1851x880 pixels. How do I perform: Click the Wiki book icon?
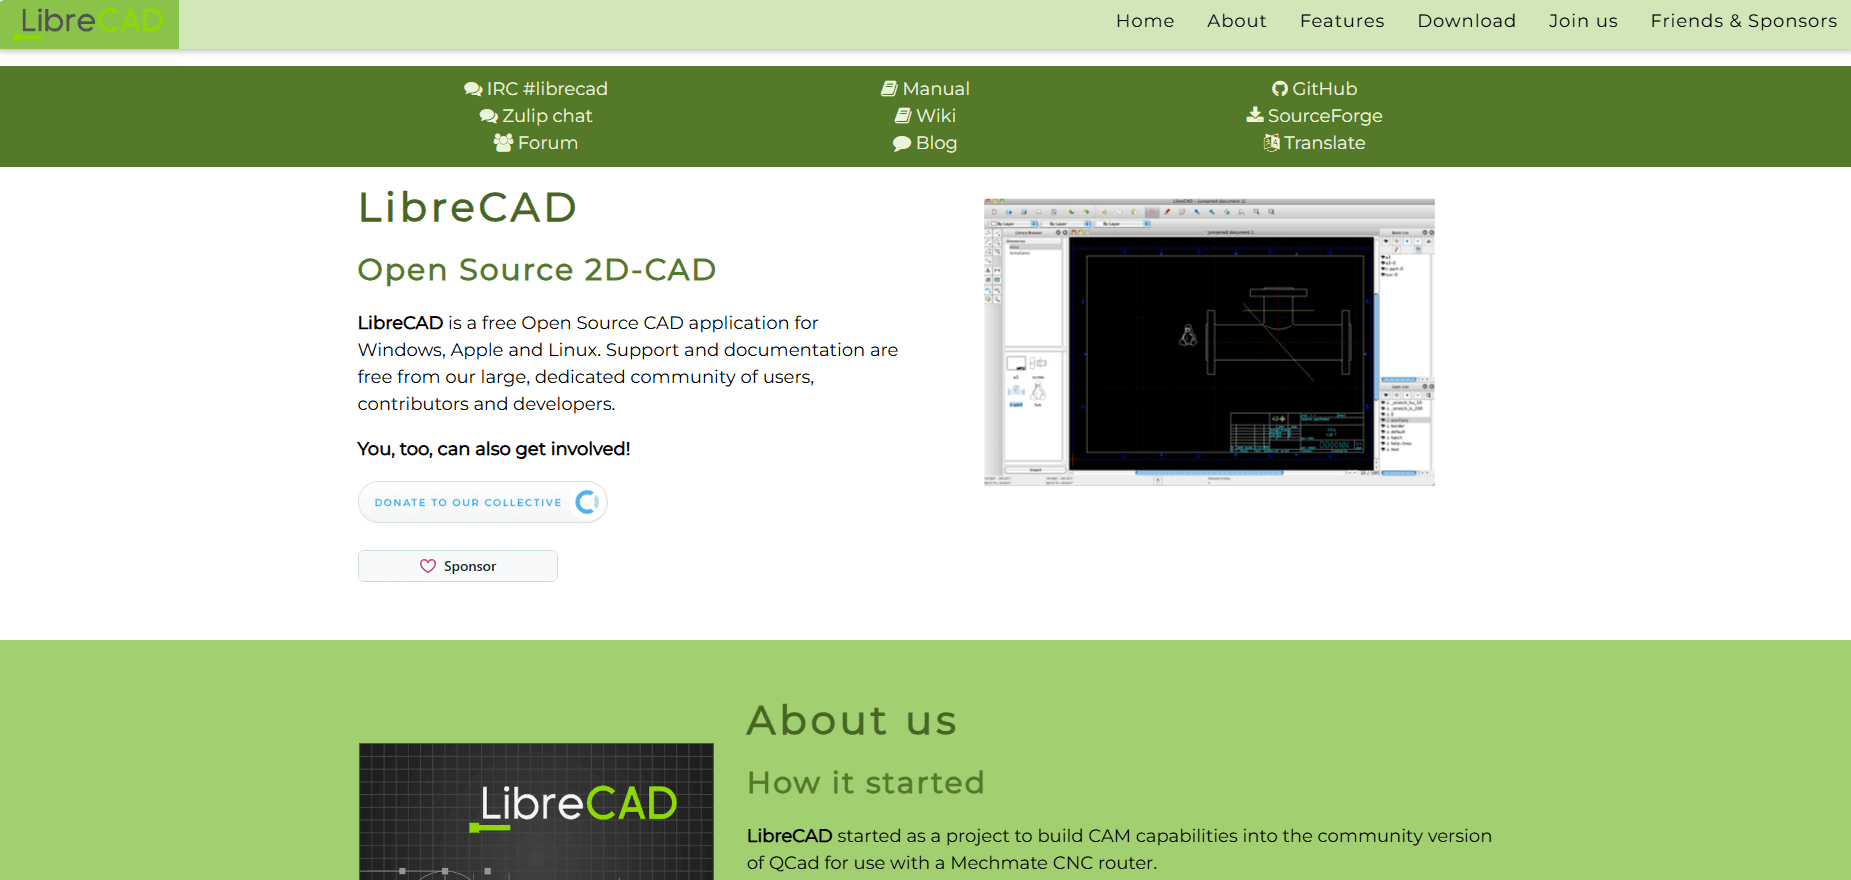(903, 116)
